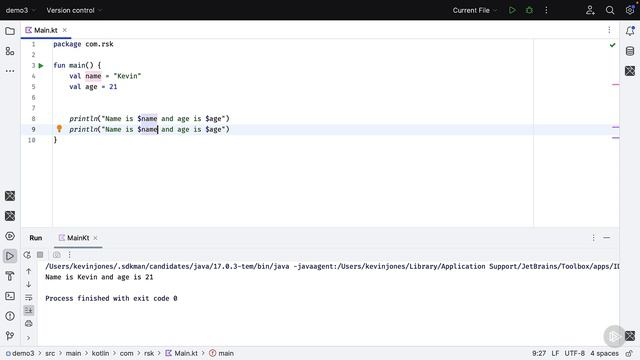Open the 9:27 line and column indicator
The height and width of the screenshot is (360, 640).
tap(539, 353)
